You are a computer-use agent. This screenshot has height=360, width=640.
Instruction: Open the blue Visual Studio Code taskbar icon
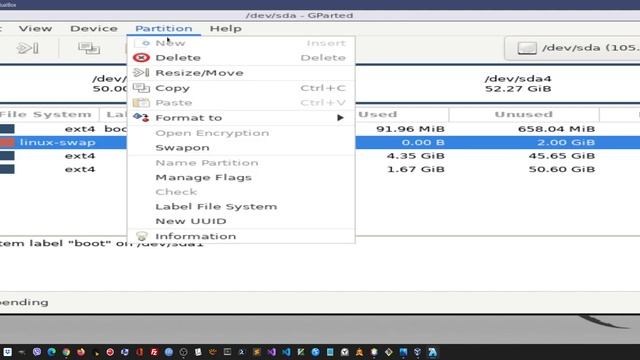pyautogui.click(x=286, y=352)
